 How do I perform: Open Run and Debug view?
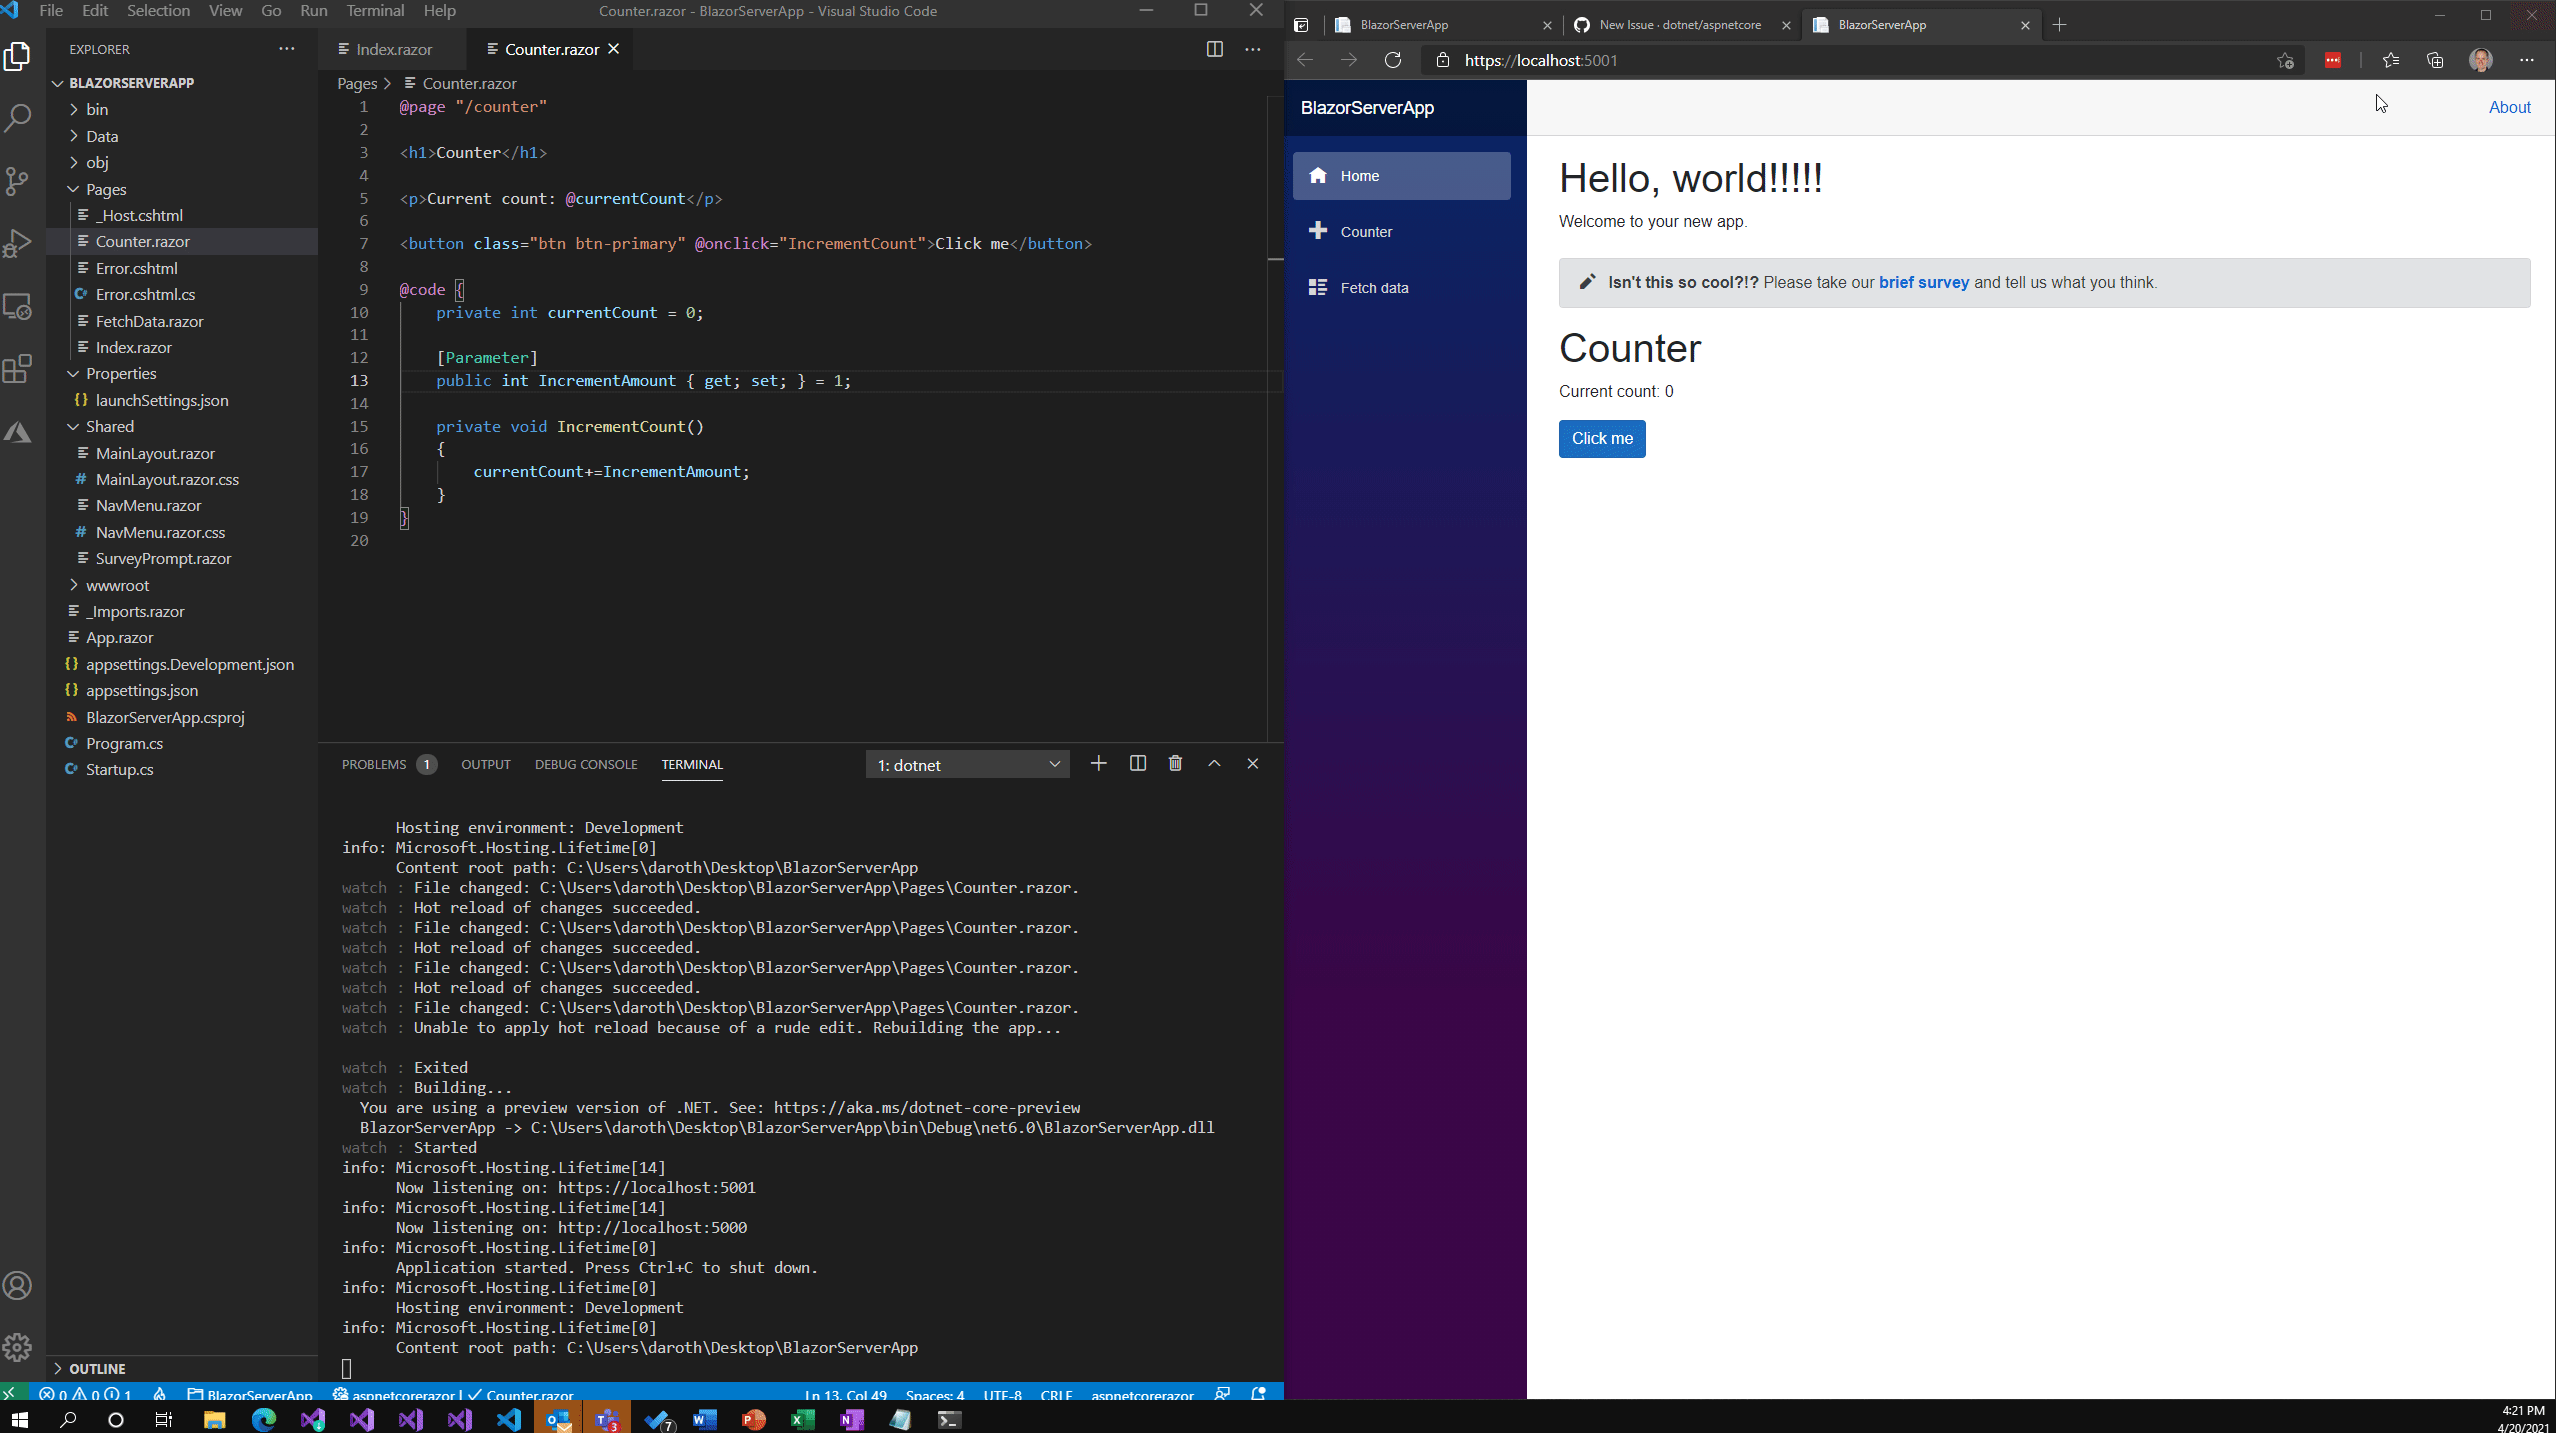18,243
